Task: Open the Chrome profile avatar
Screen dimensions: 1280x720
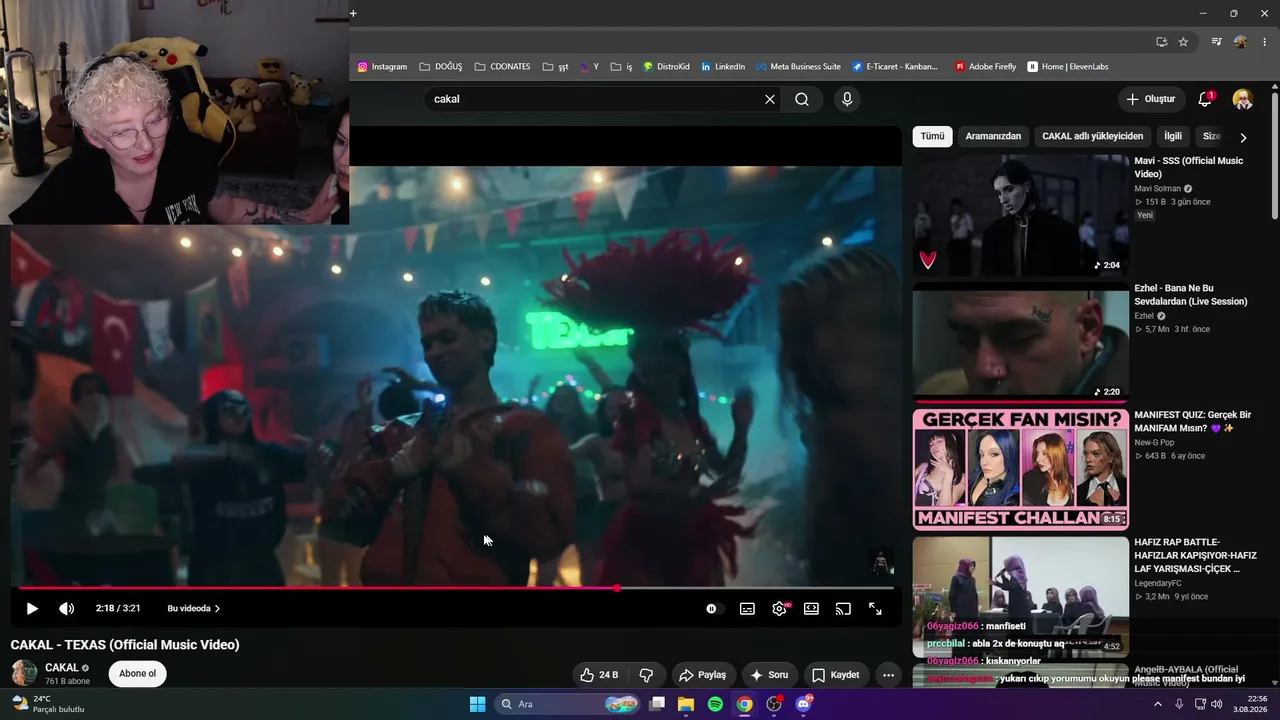Action: point(1240,42)
